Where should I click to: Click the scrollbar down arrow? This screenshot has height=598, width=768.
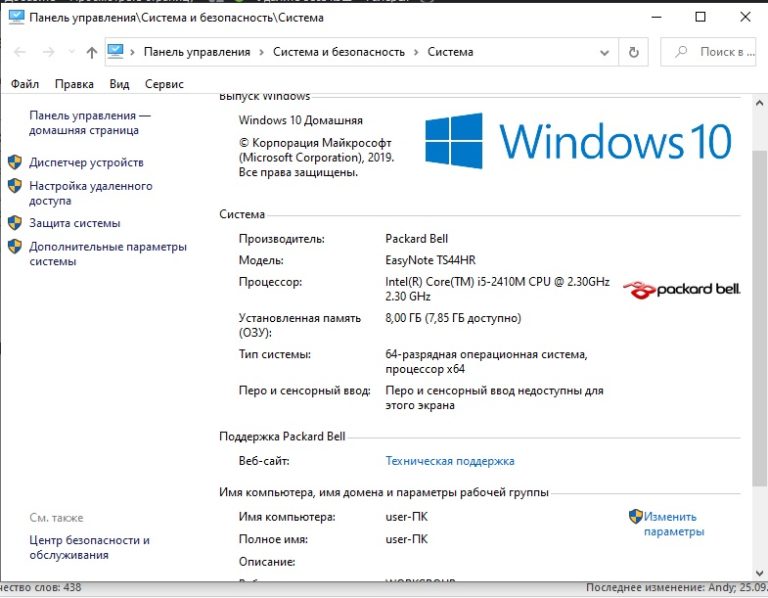[759, 573]
